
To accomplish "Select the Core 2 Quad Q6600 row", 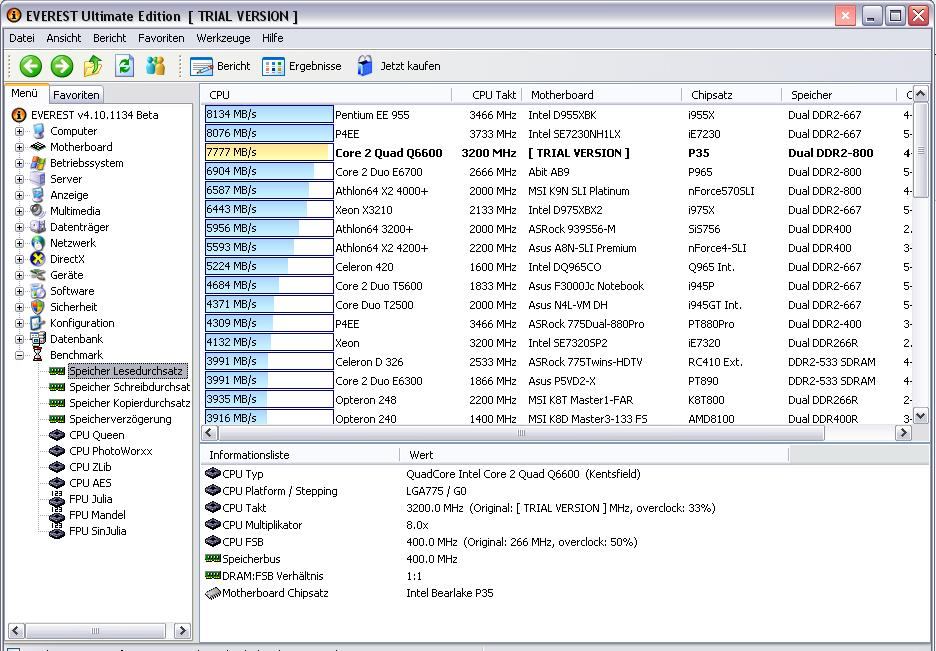I will click(558, 153).
